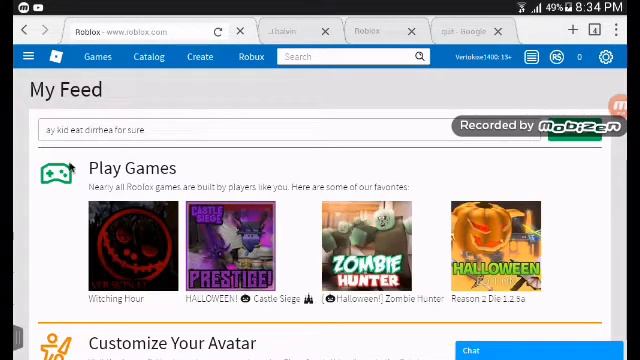Open the settings gear icon
Viewport: 640px width, 360px height.
click(606, 57)
